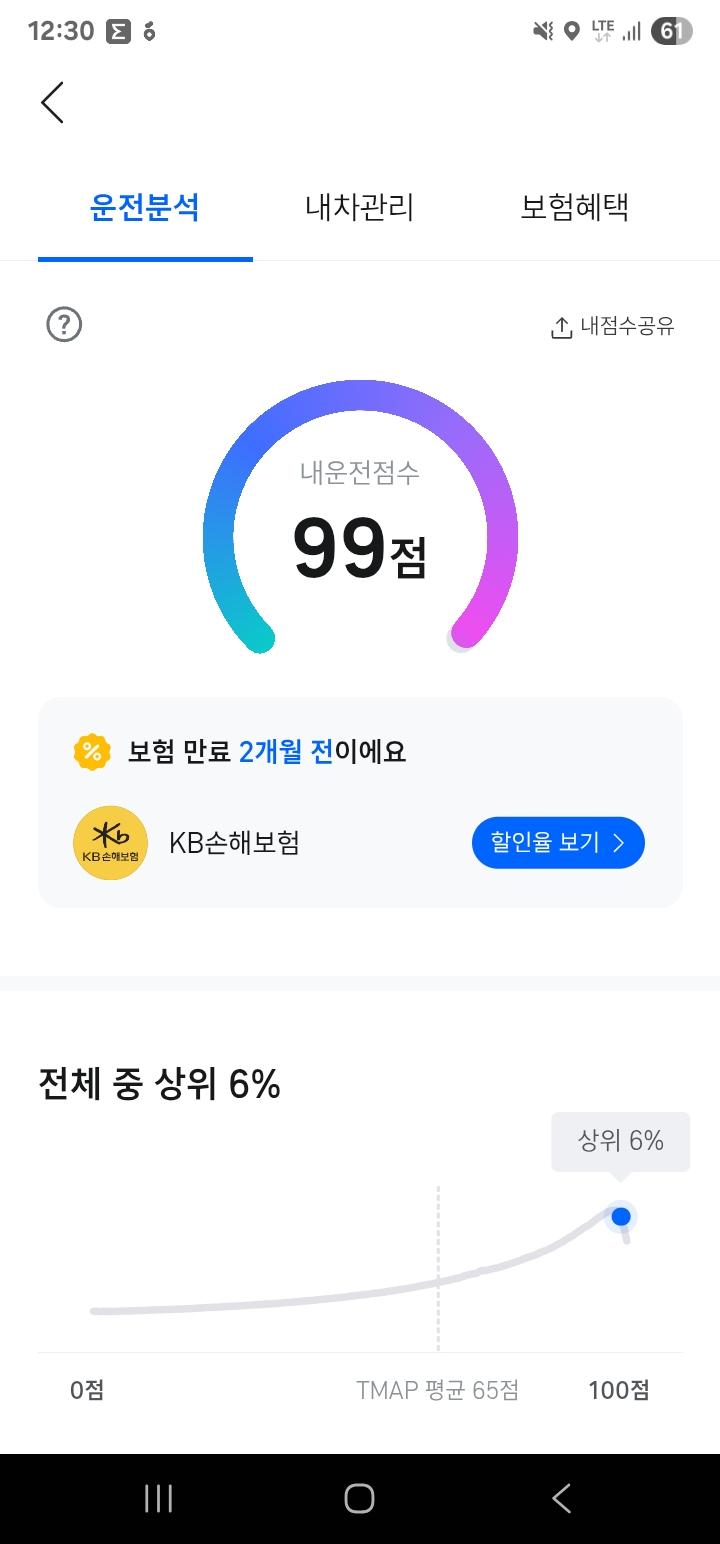The image size is (720, 1544).
Task: Tap the yellow percent discount badge
Action: (x=92, y=751)
